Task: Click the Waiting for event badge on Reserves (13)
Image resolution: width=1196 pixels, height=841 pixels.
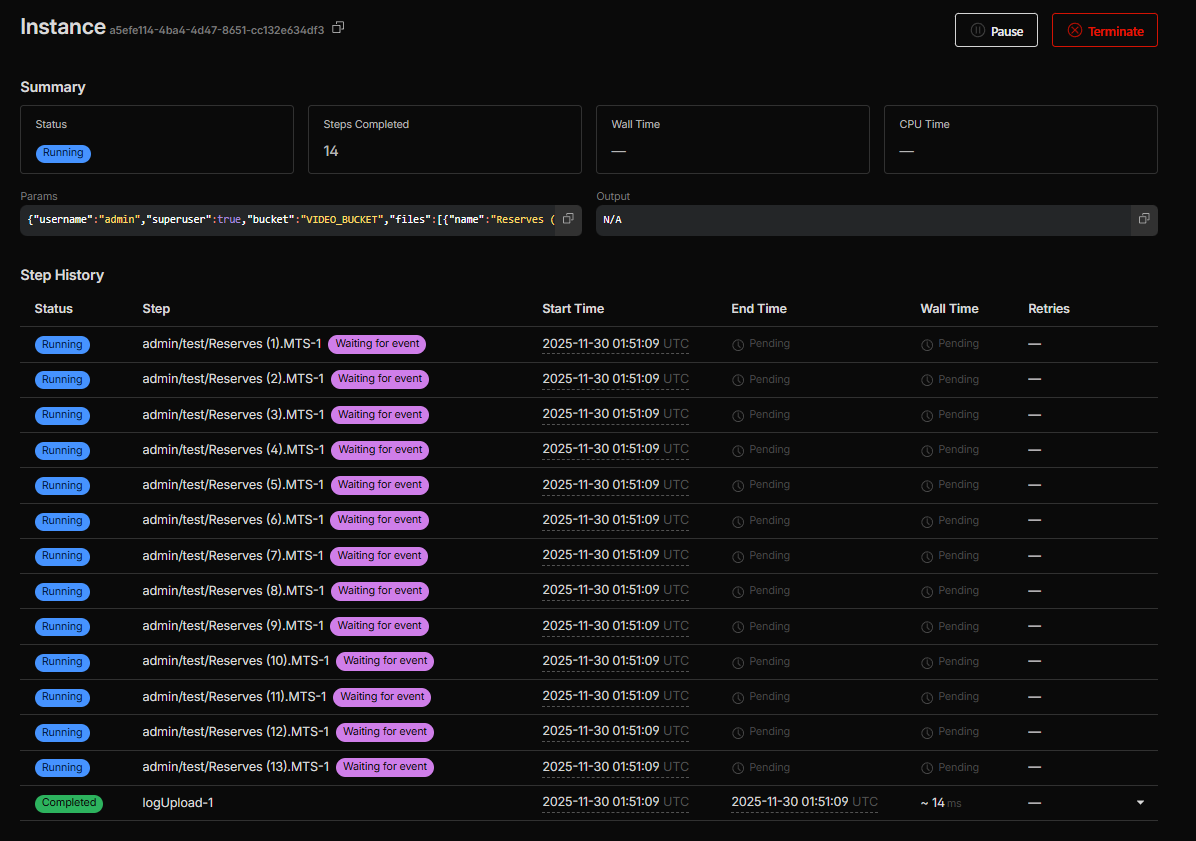Action: point(385,767)
